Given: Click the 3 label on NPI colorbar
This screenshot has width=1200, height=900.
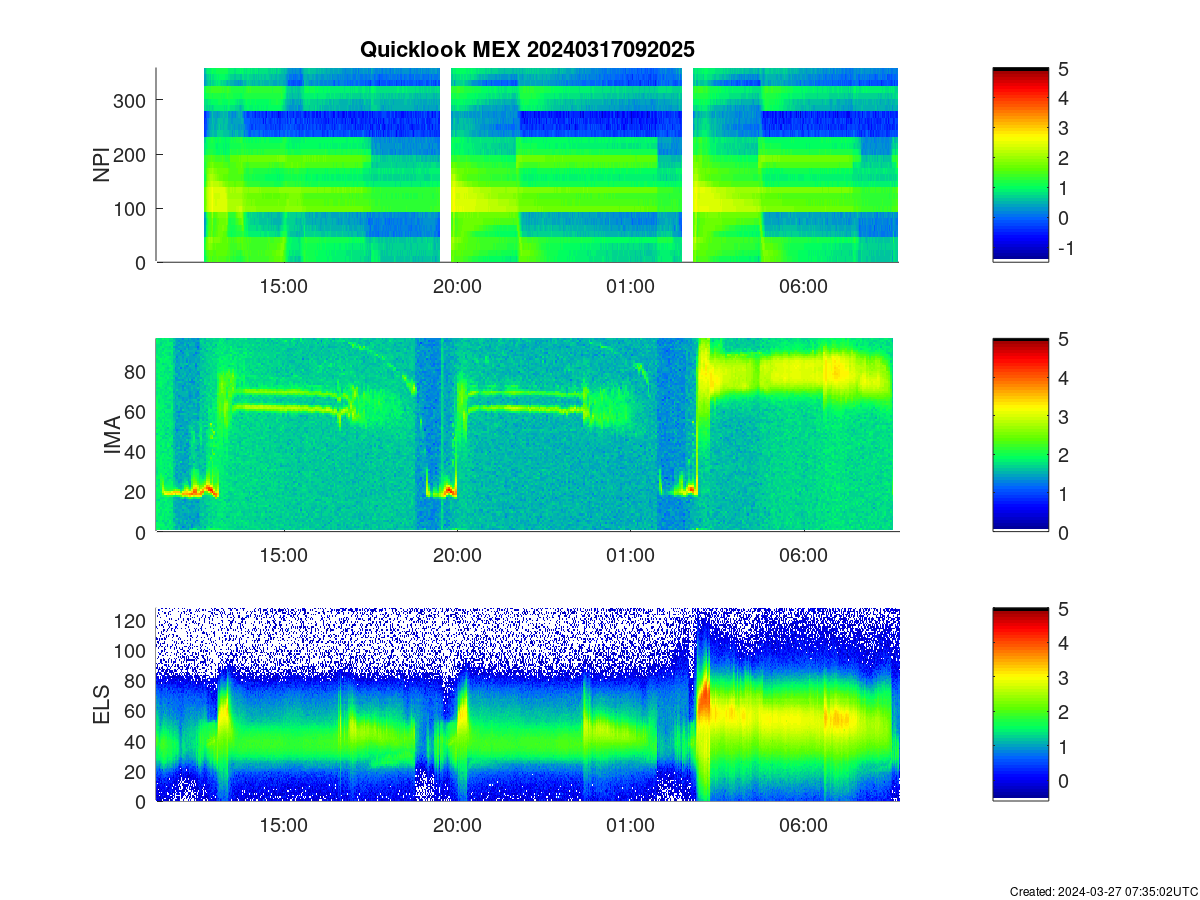Looking at the screenshot, I should [x=1063, y=128].
